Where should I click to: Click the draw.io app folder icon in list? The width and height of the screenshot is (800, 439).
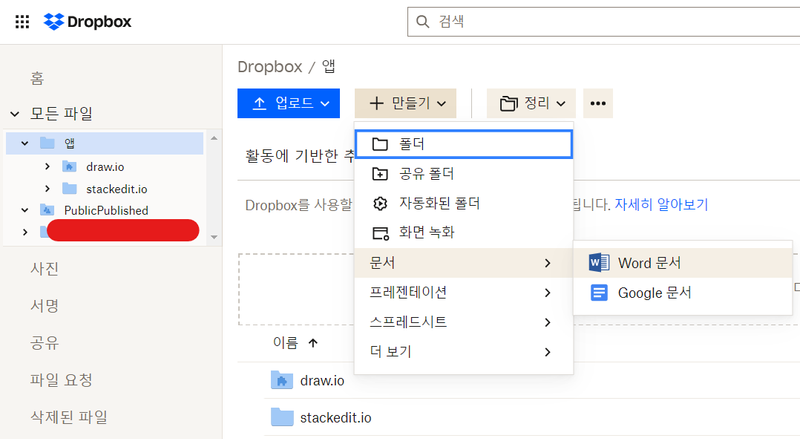pyautogui.click(x=282, y=380)
